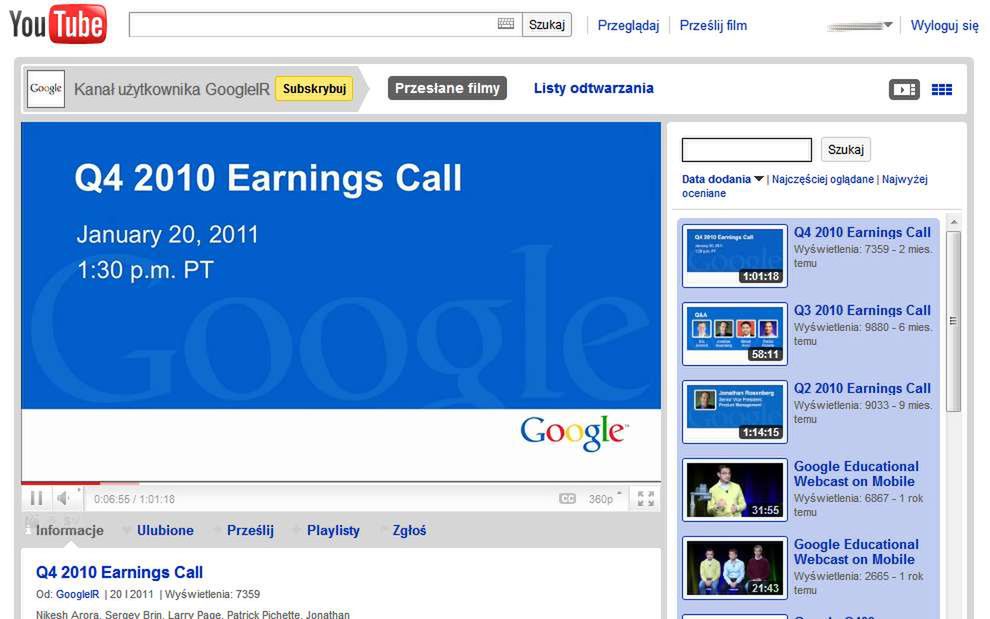
Task: Click the Google channel avatar icon
Action: tap(45, 88)
